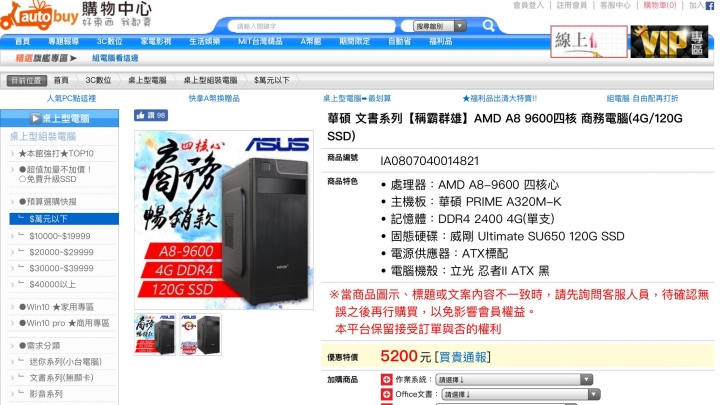
Task: Open the 購物車 cart link
Action: tap(659, 6)
